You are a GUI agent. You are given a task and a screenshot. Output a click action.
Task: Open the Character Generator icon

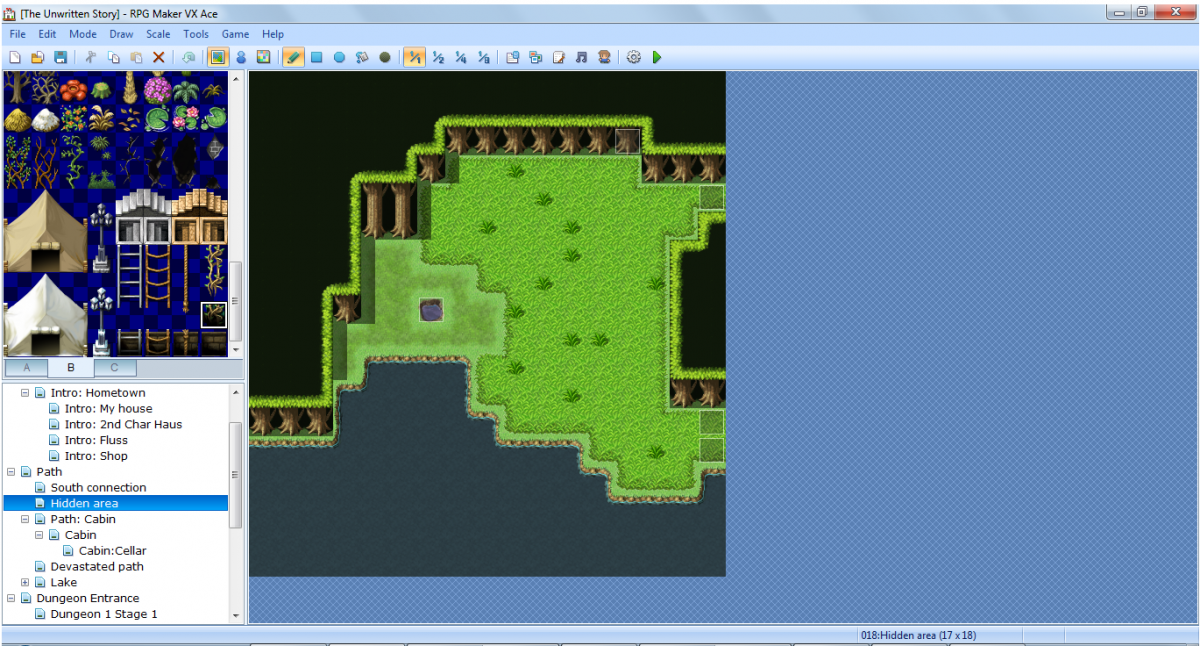tap(604, 57)
